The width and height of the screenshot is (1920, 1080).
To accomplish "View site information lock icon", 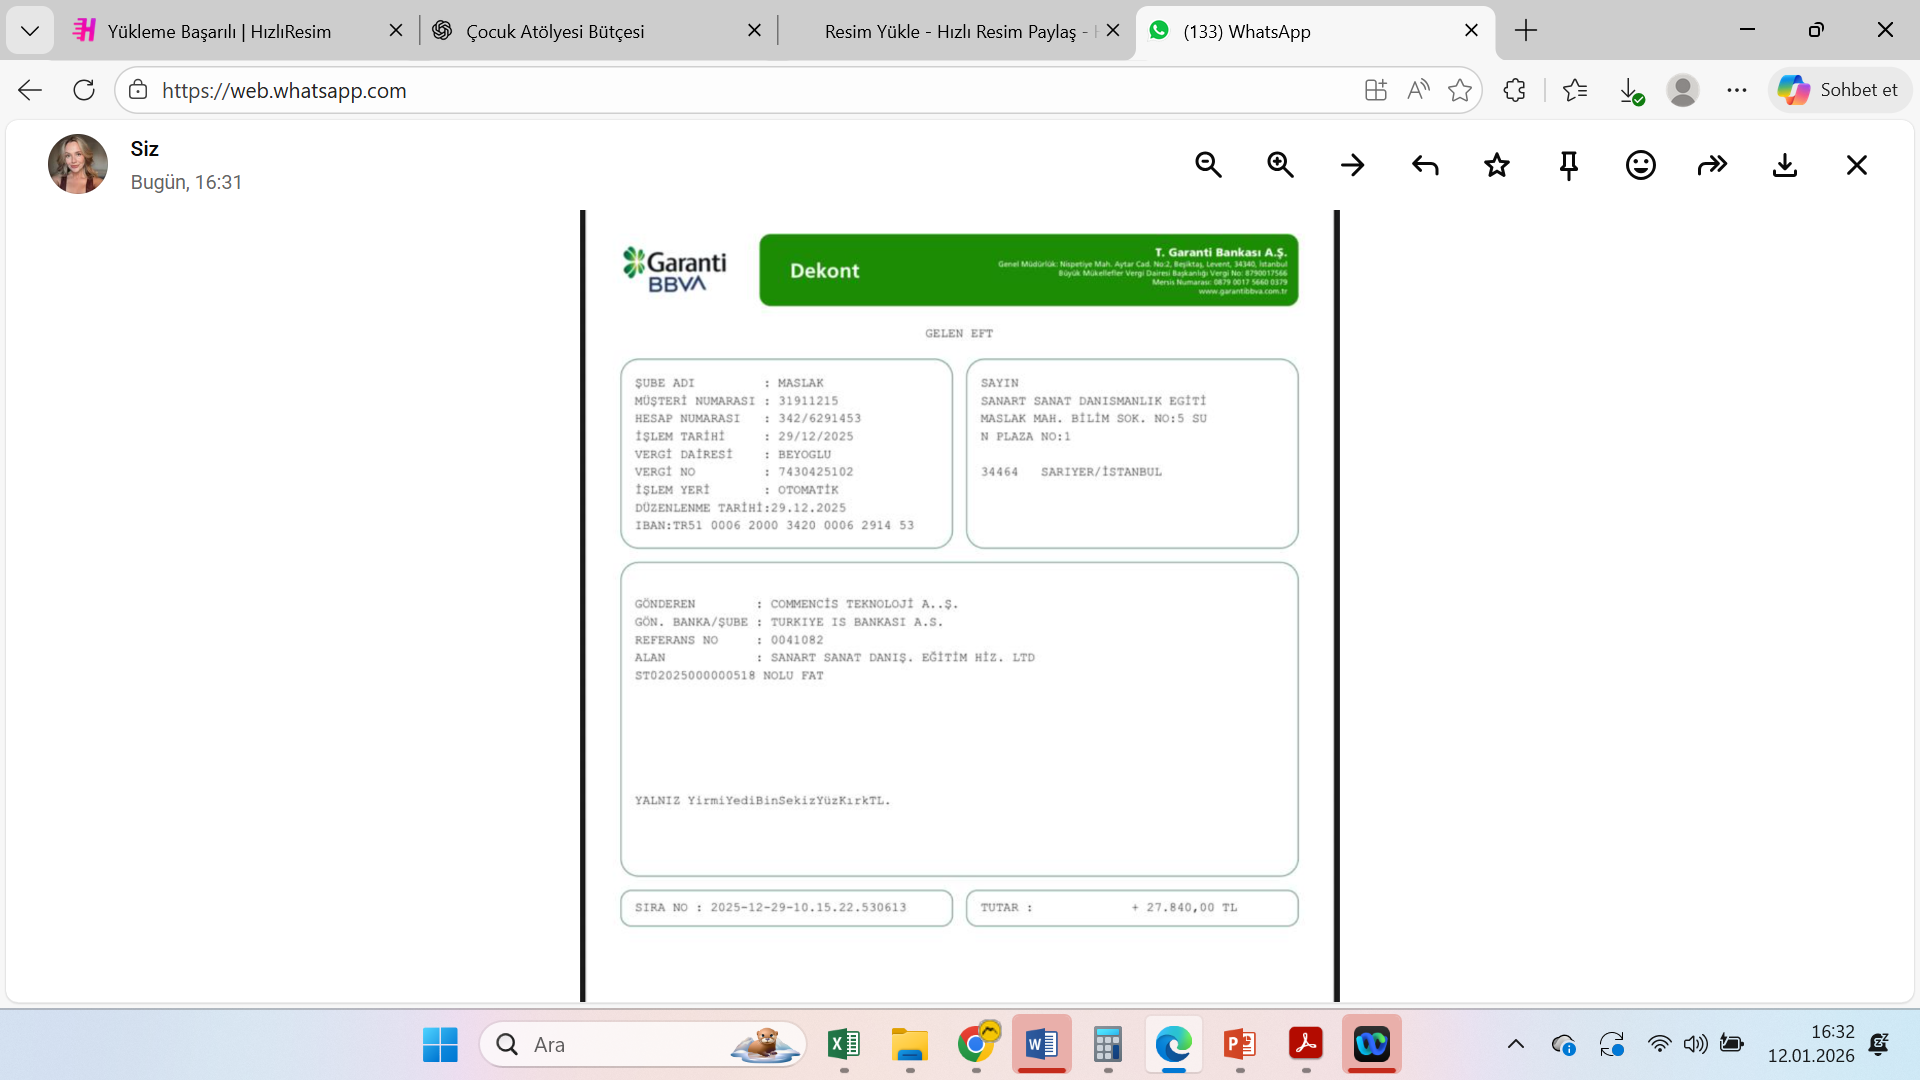I will coord(138,90).
